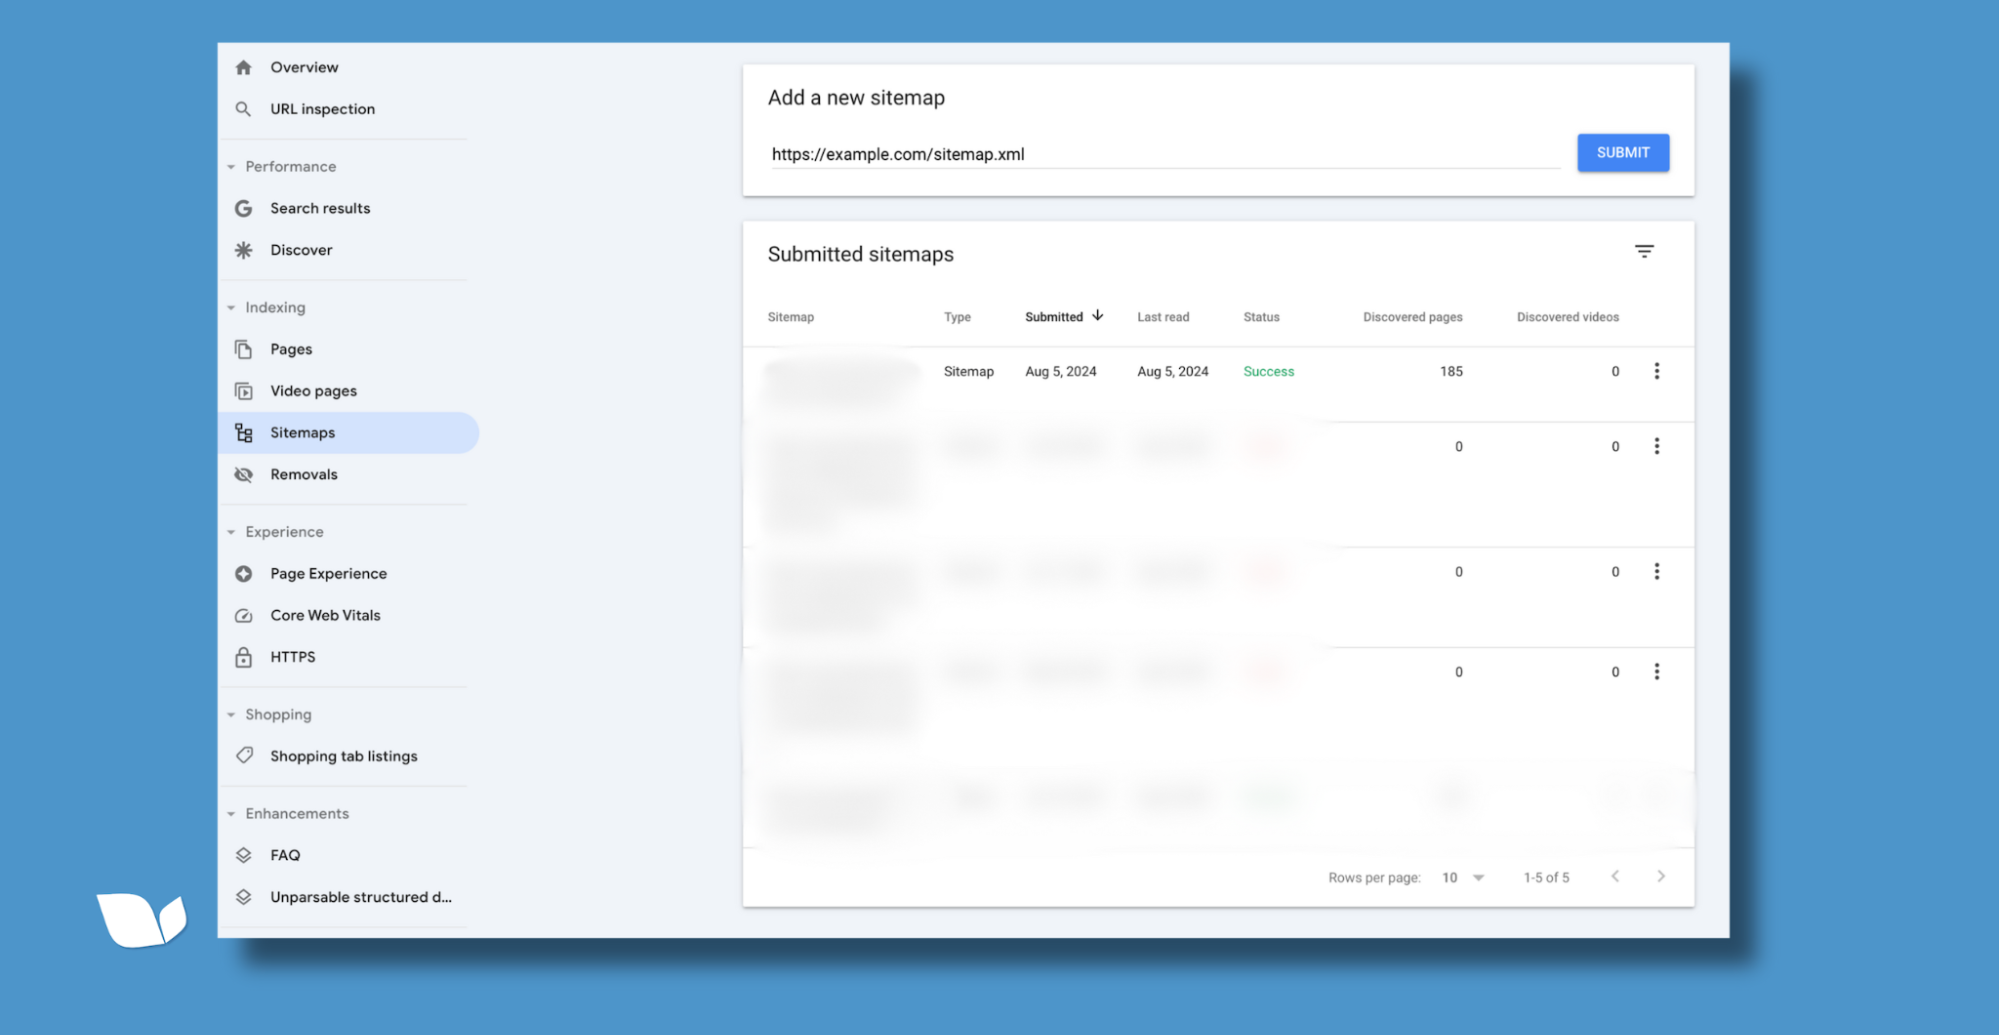Collapse the Experience section
The height and width of the screenshot is (1035, 1999).
pyautogui.click(x=231, y=532)
